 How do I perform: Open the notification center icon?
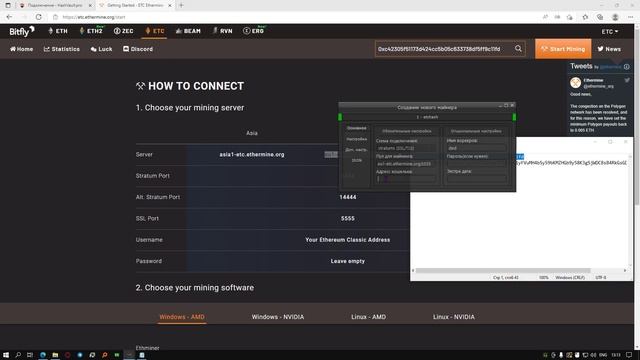pyautogui.click(x=629, y=355)
